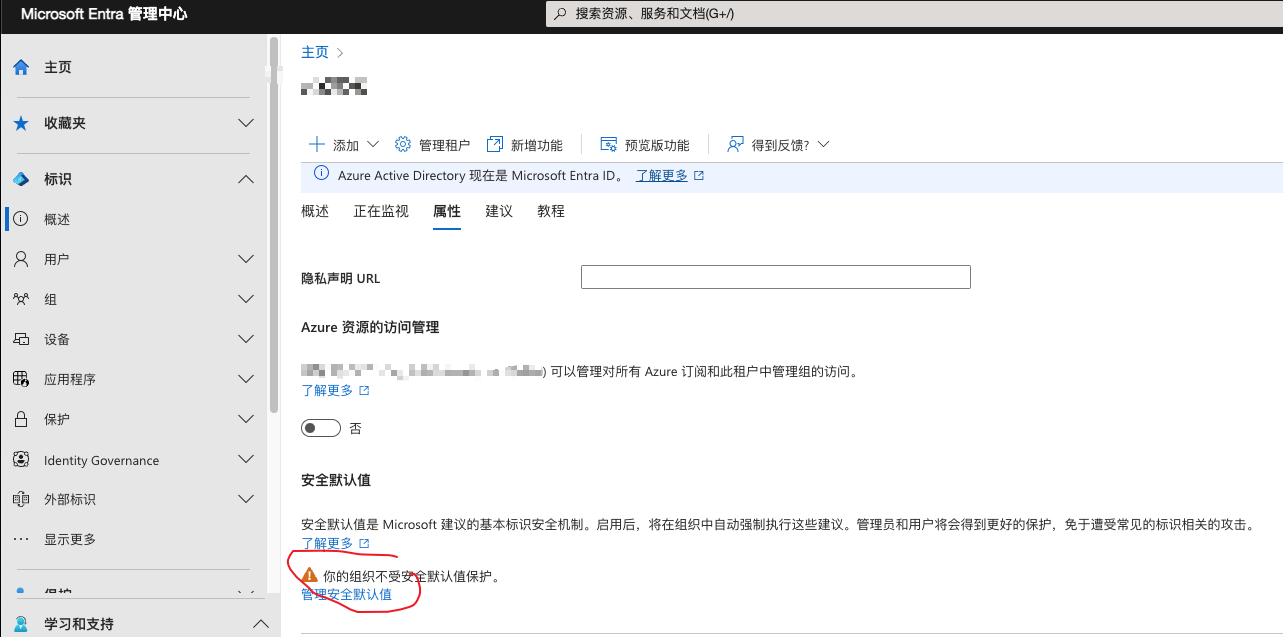The width and height of the screenshot is (1283, 637).
Task: Open the 添加 dropdown arrow
Action: click(x=373, y=144)
